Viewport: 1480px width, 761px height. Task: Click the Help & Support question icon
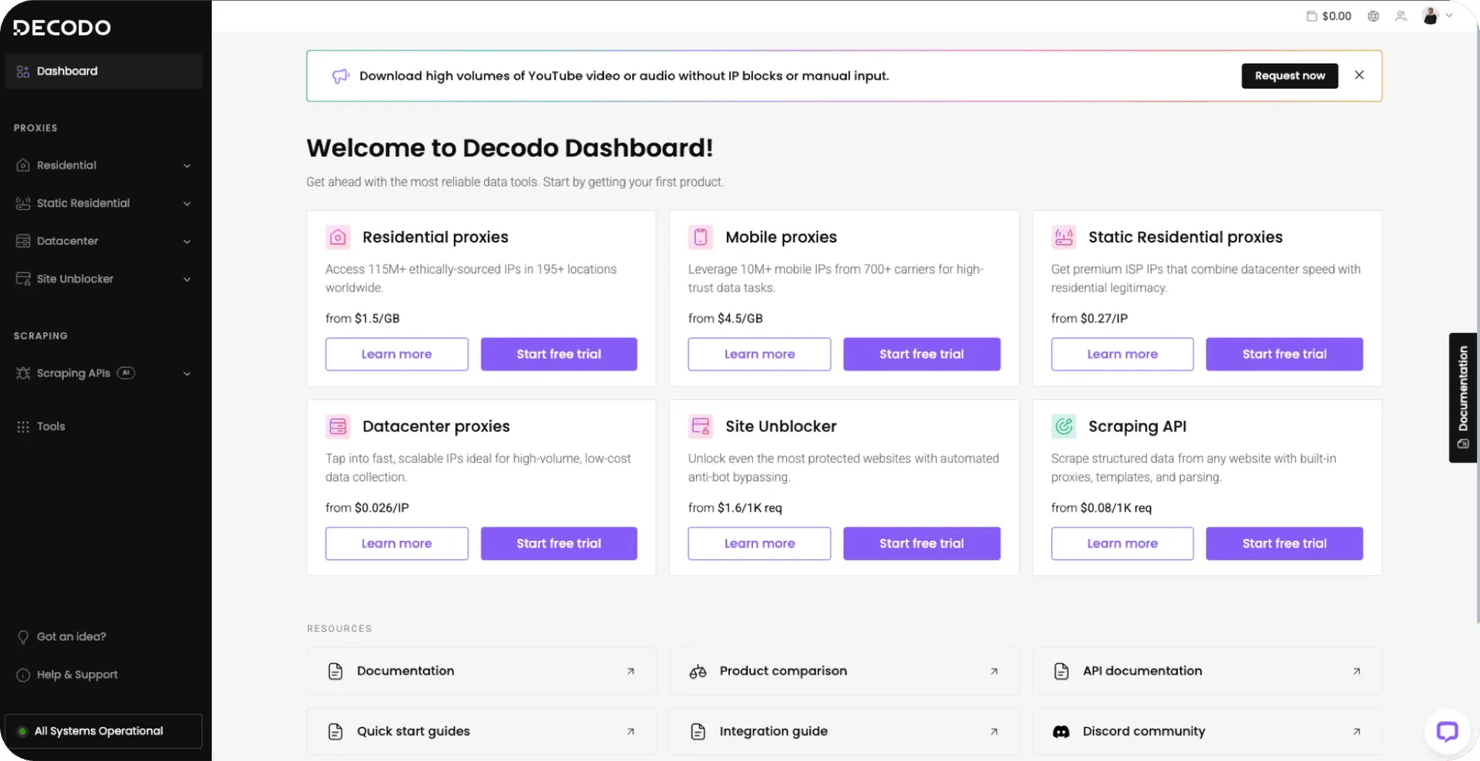click(23, 675)
